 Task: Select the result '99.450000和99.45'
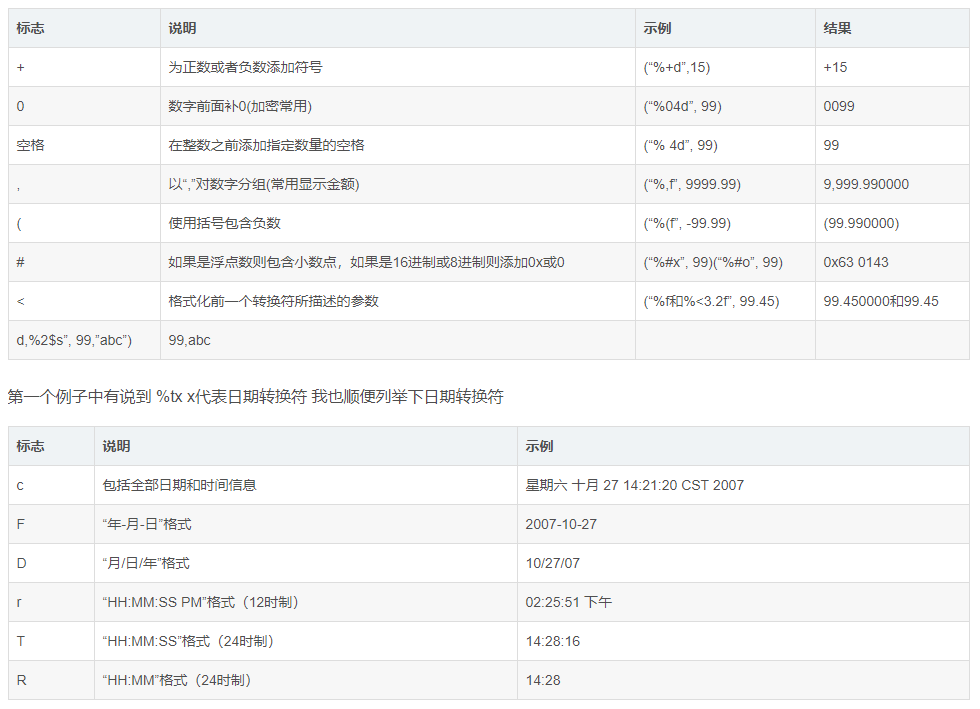point(881,301)
